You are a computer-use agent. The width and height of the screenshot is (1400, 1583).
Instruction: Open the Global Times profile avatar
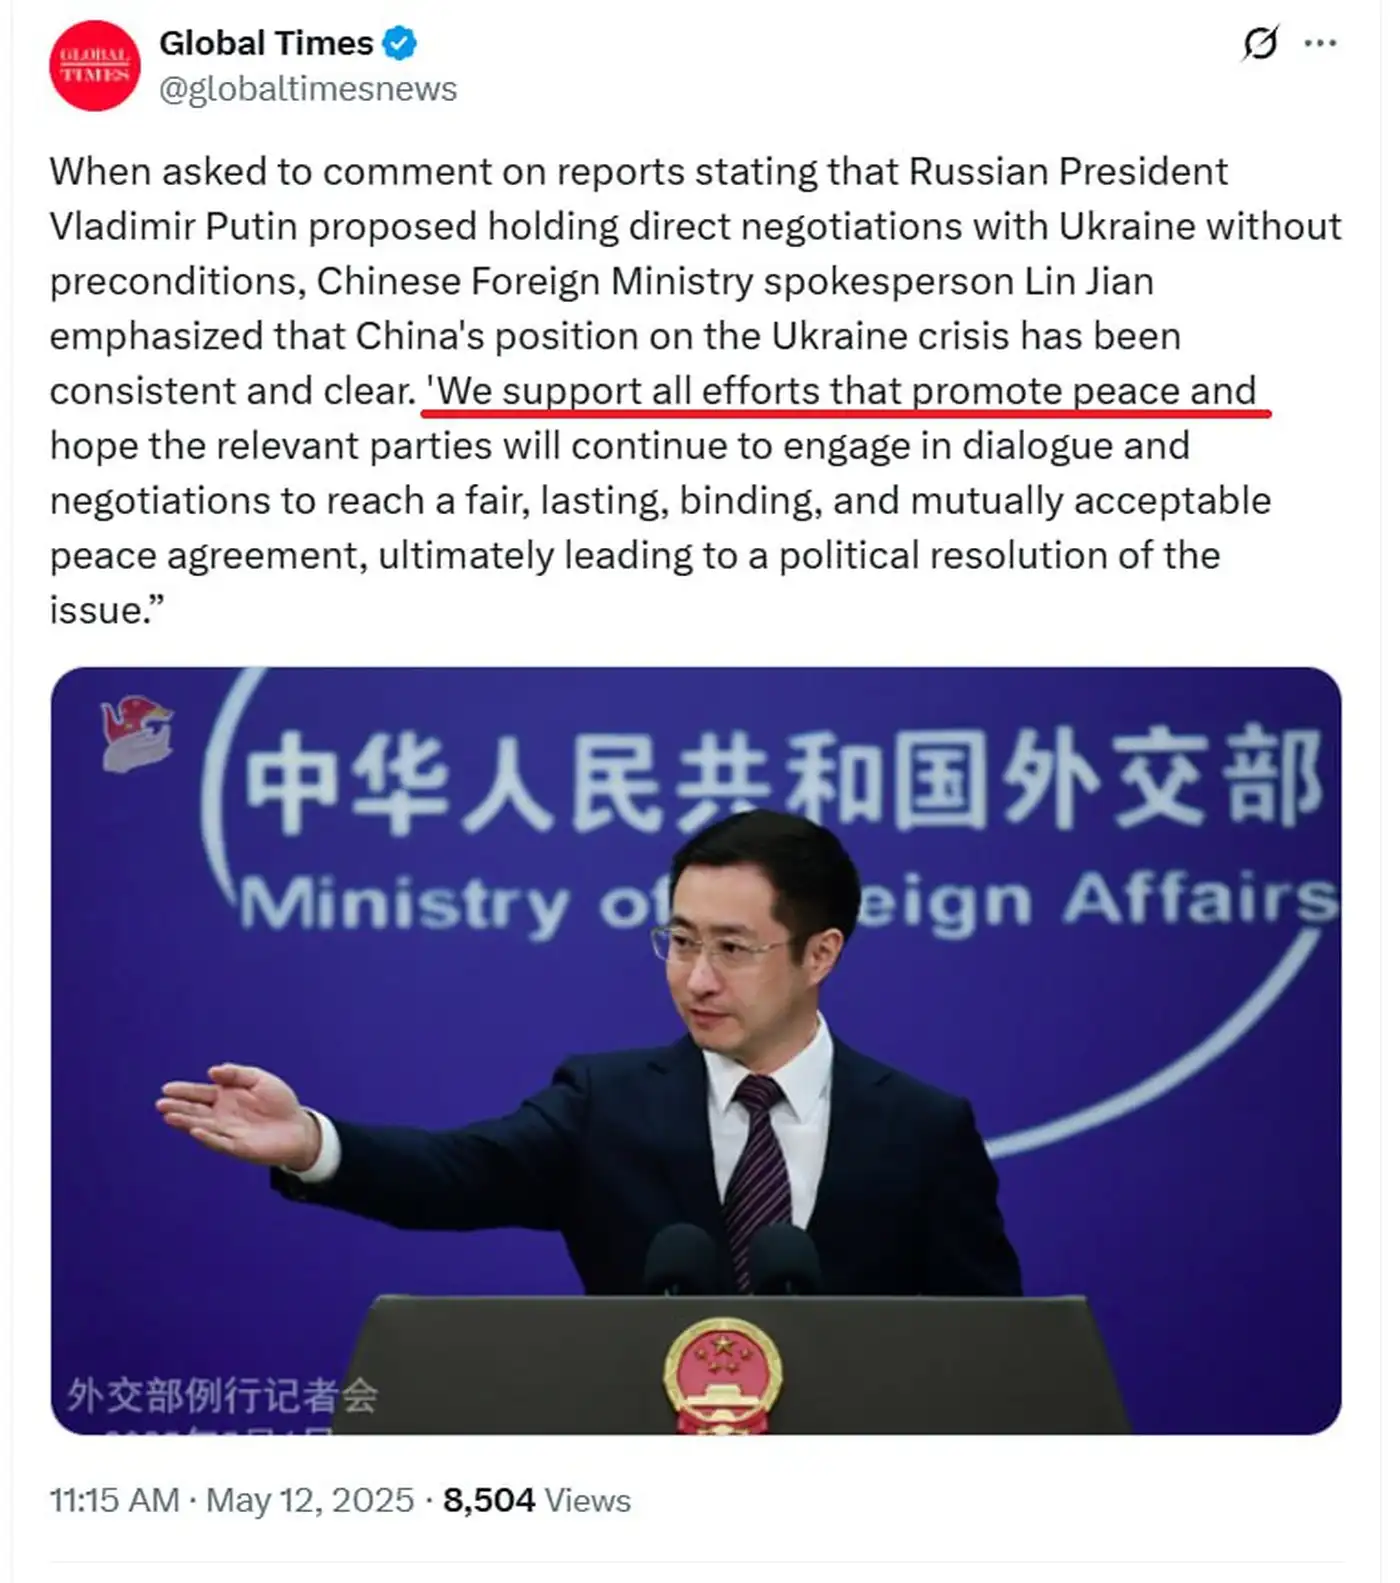point(95,66)
